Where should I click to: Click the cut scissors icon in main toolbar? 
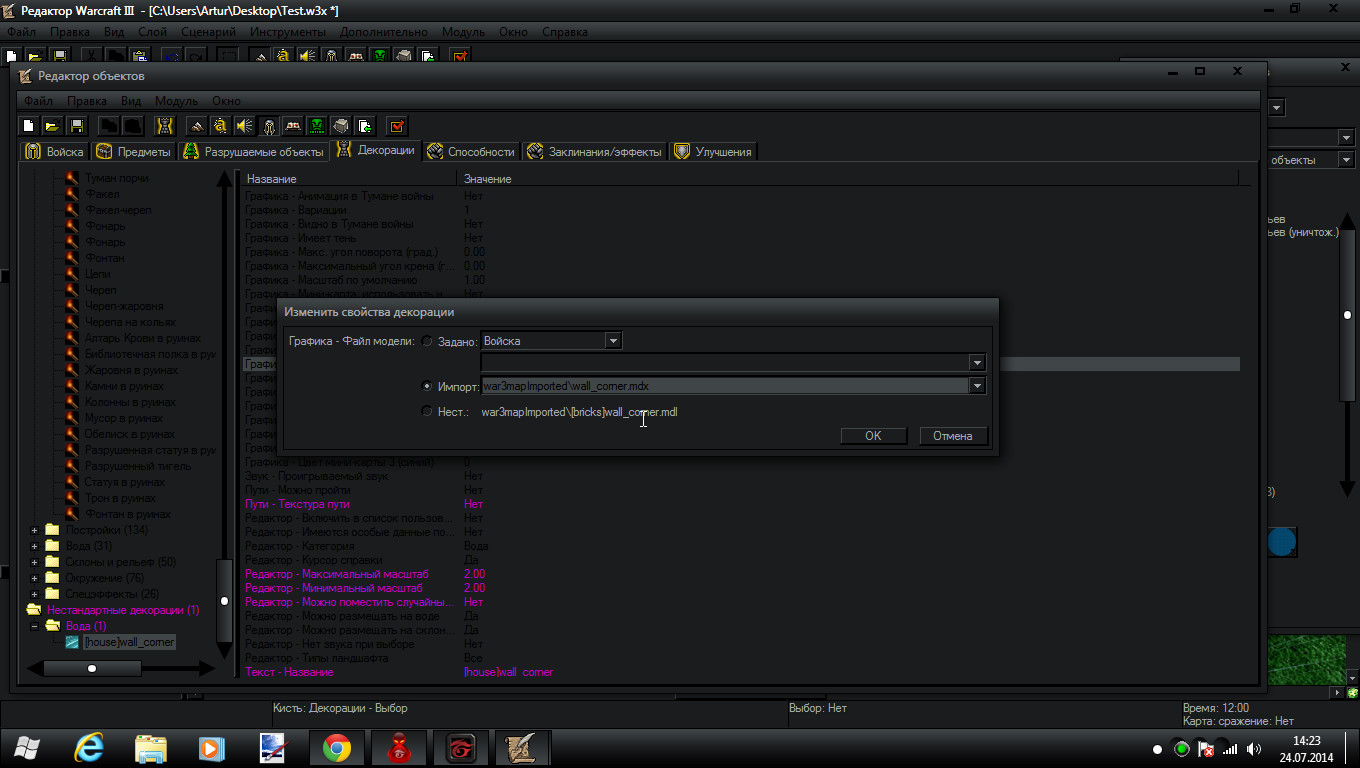click(92, 56)
